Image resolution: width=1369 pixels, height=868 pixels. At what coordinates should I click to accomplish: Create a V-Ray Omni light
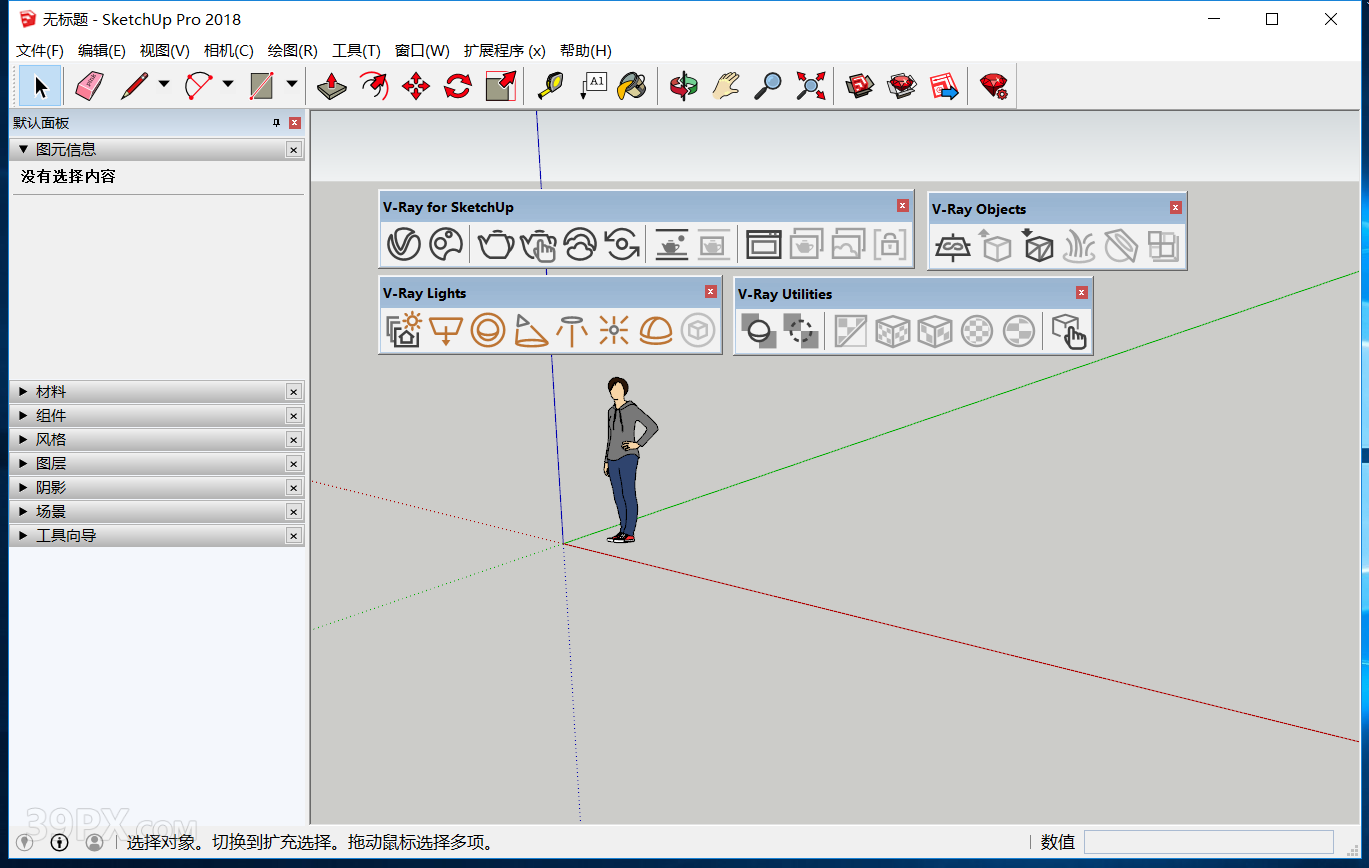coord(614,330)
